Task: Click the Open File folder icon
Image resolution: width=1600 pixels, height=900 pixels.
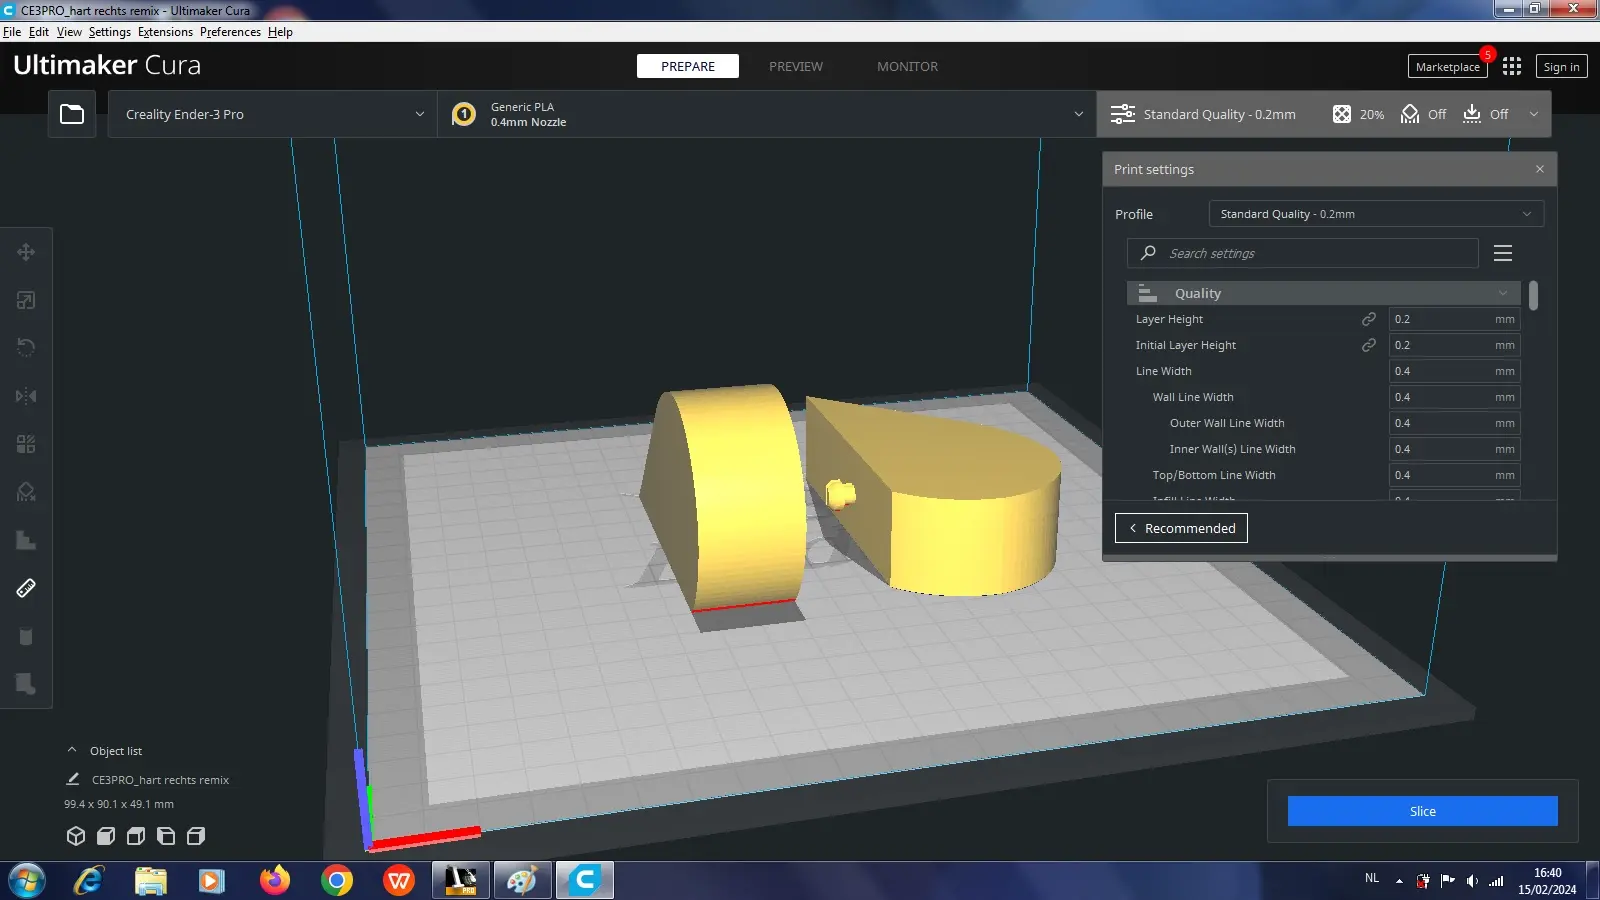Action: [72, 114]
